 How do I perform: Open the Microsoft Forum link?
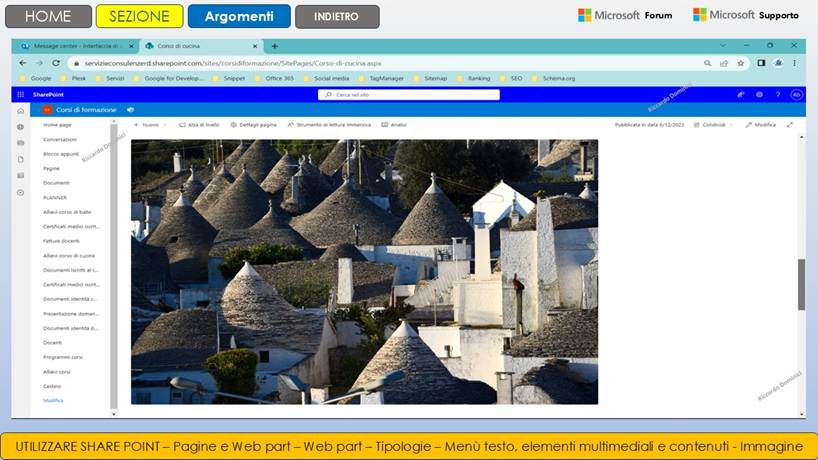[x=625, y=16]
